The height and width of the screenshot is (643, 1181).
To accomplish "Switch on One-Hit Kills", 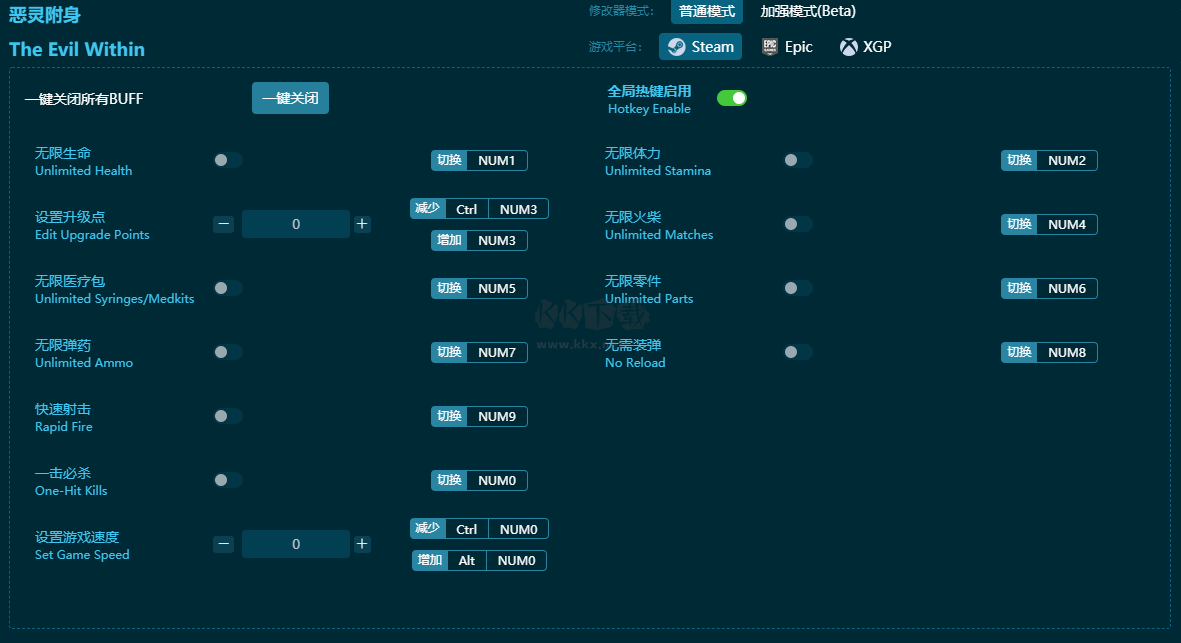I will pyautogui.click(x=227, y=480).
